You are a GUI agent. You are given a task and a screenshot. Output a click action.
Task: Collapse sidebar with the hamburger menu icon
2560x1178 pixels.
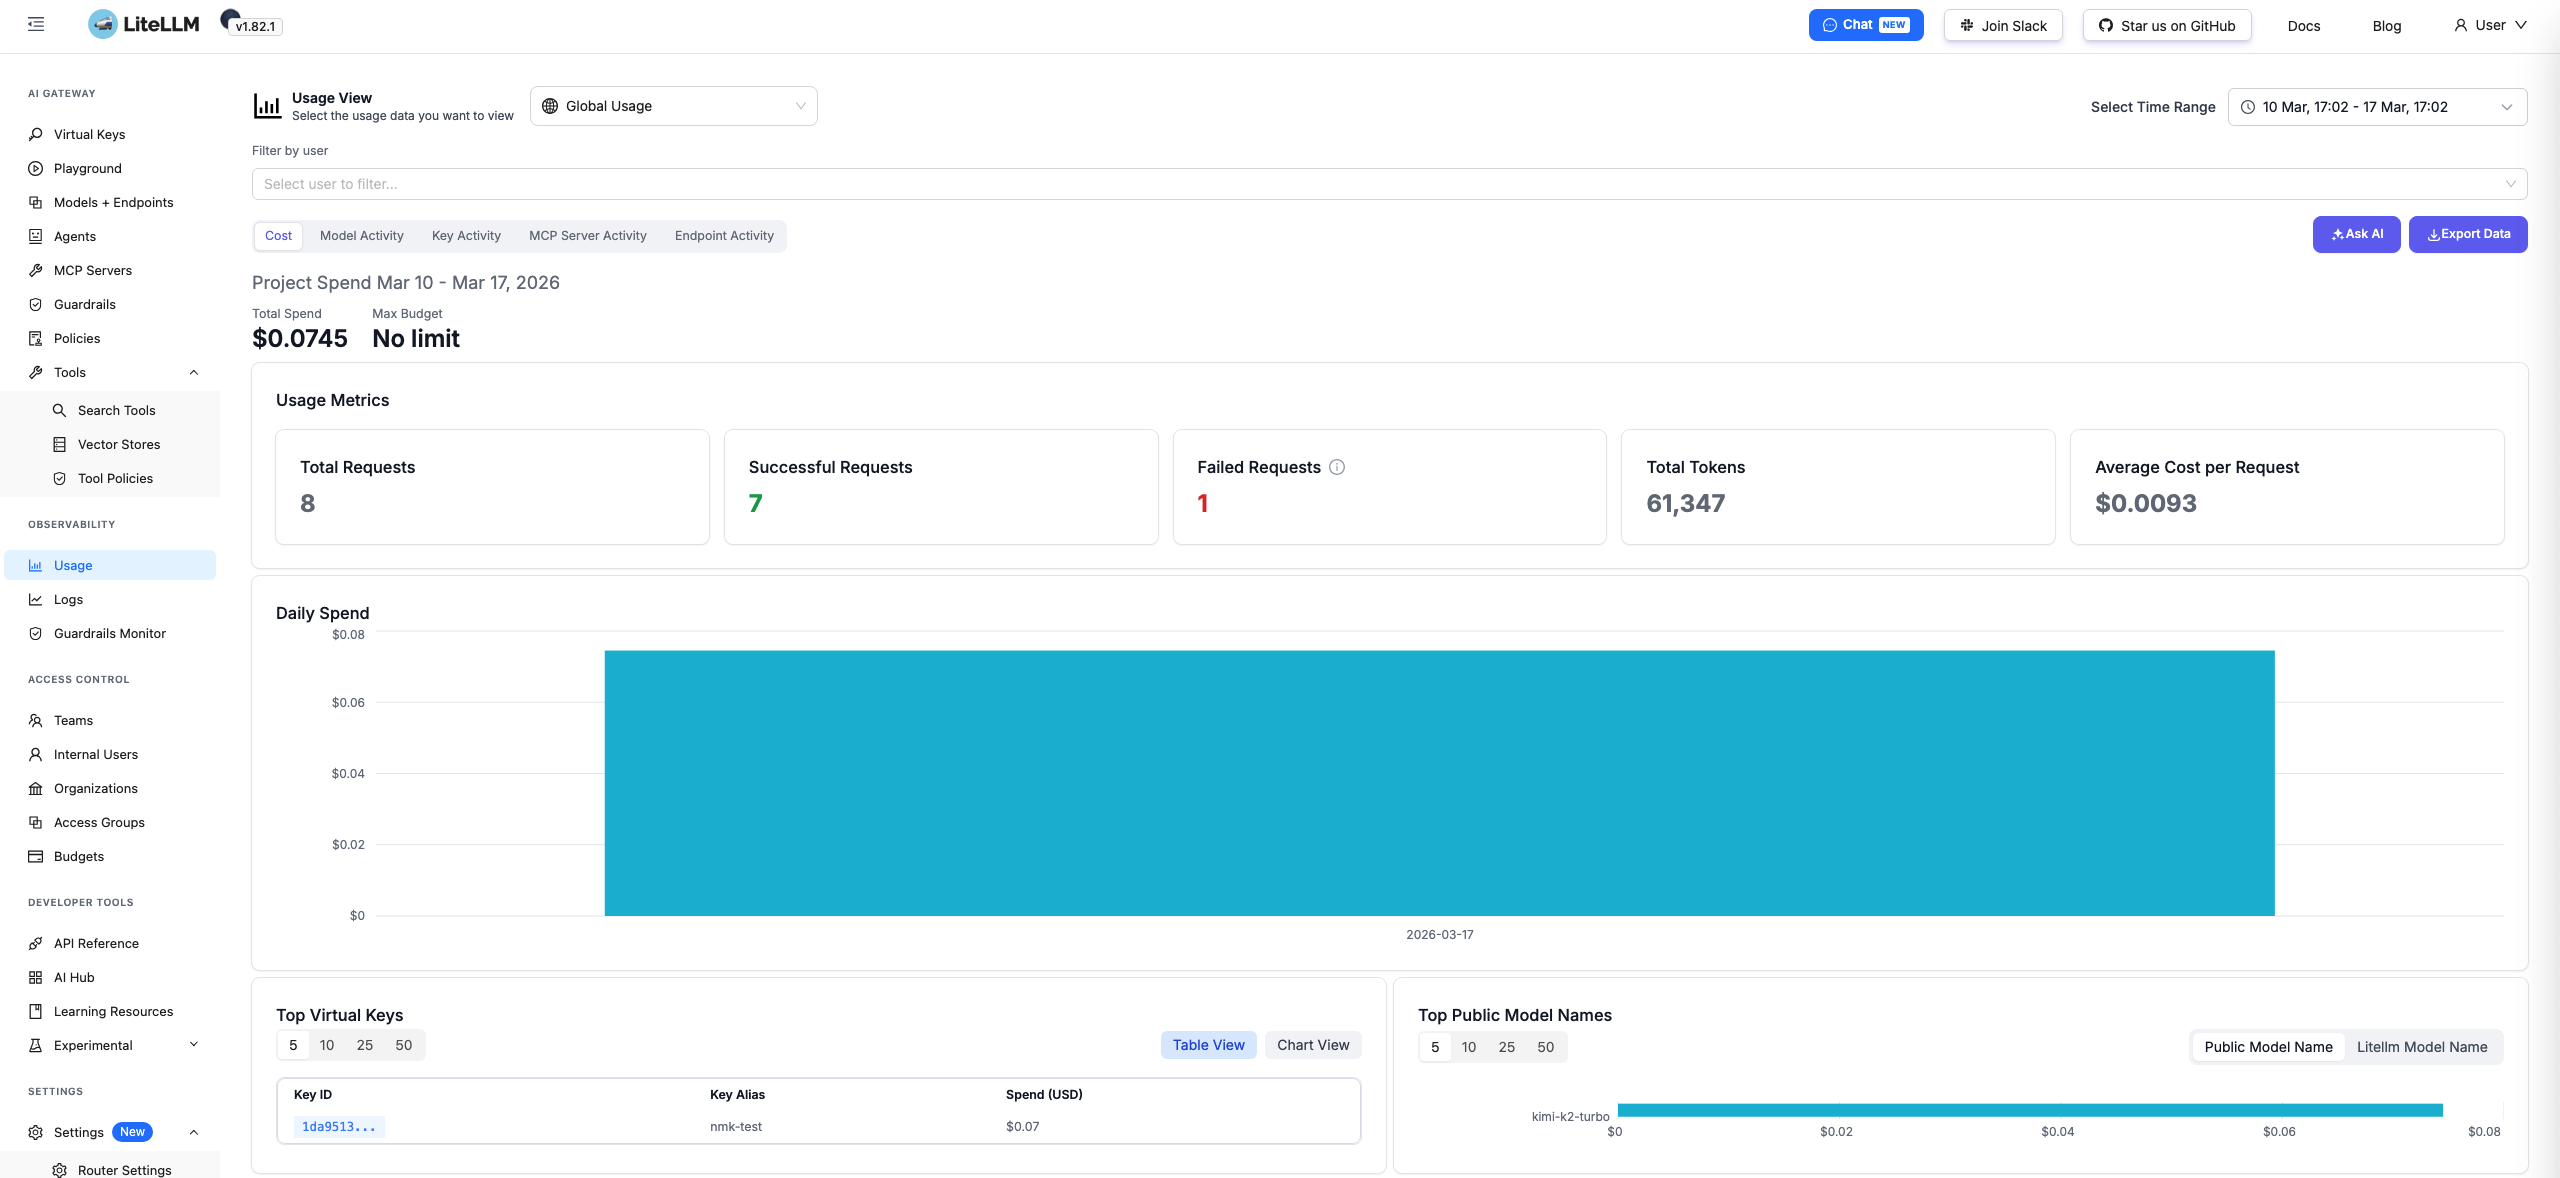pos(36,24)
